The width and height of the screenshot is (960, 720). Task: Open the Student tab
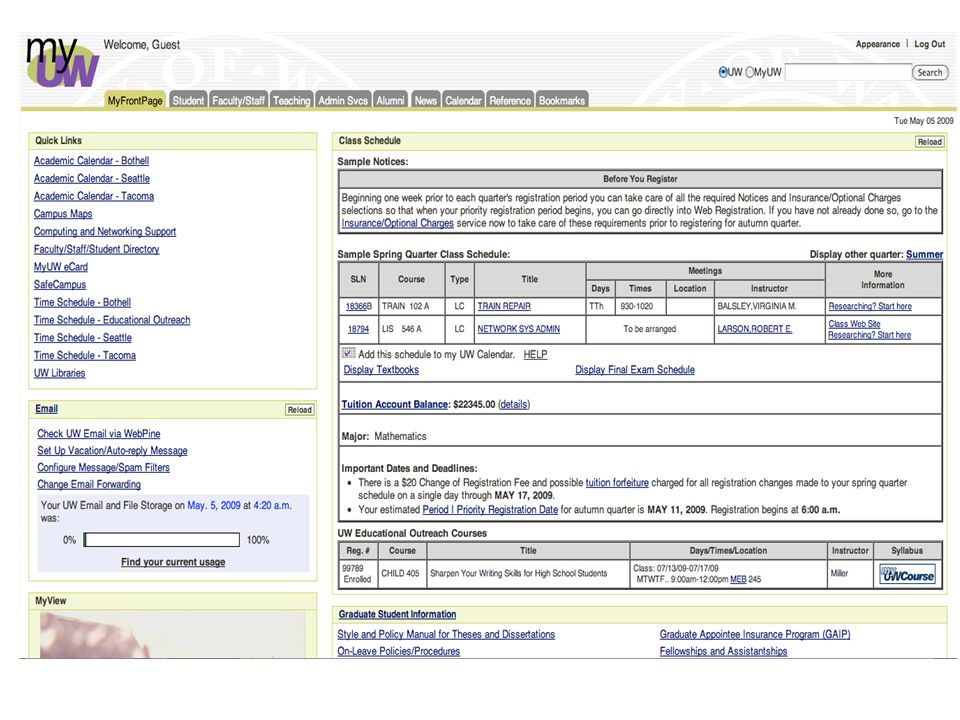click(188, 100)
